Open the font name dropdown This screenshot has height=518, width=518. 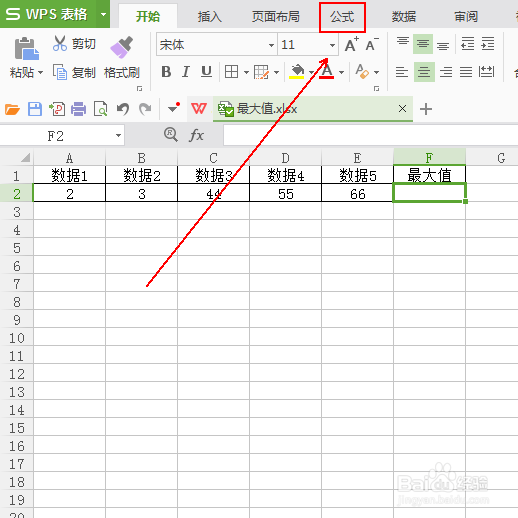[x=271, y=45]
